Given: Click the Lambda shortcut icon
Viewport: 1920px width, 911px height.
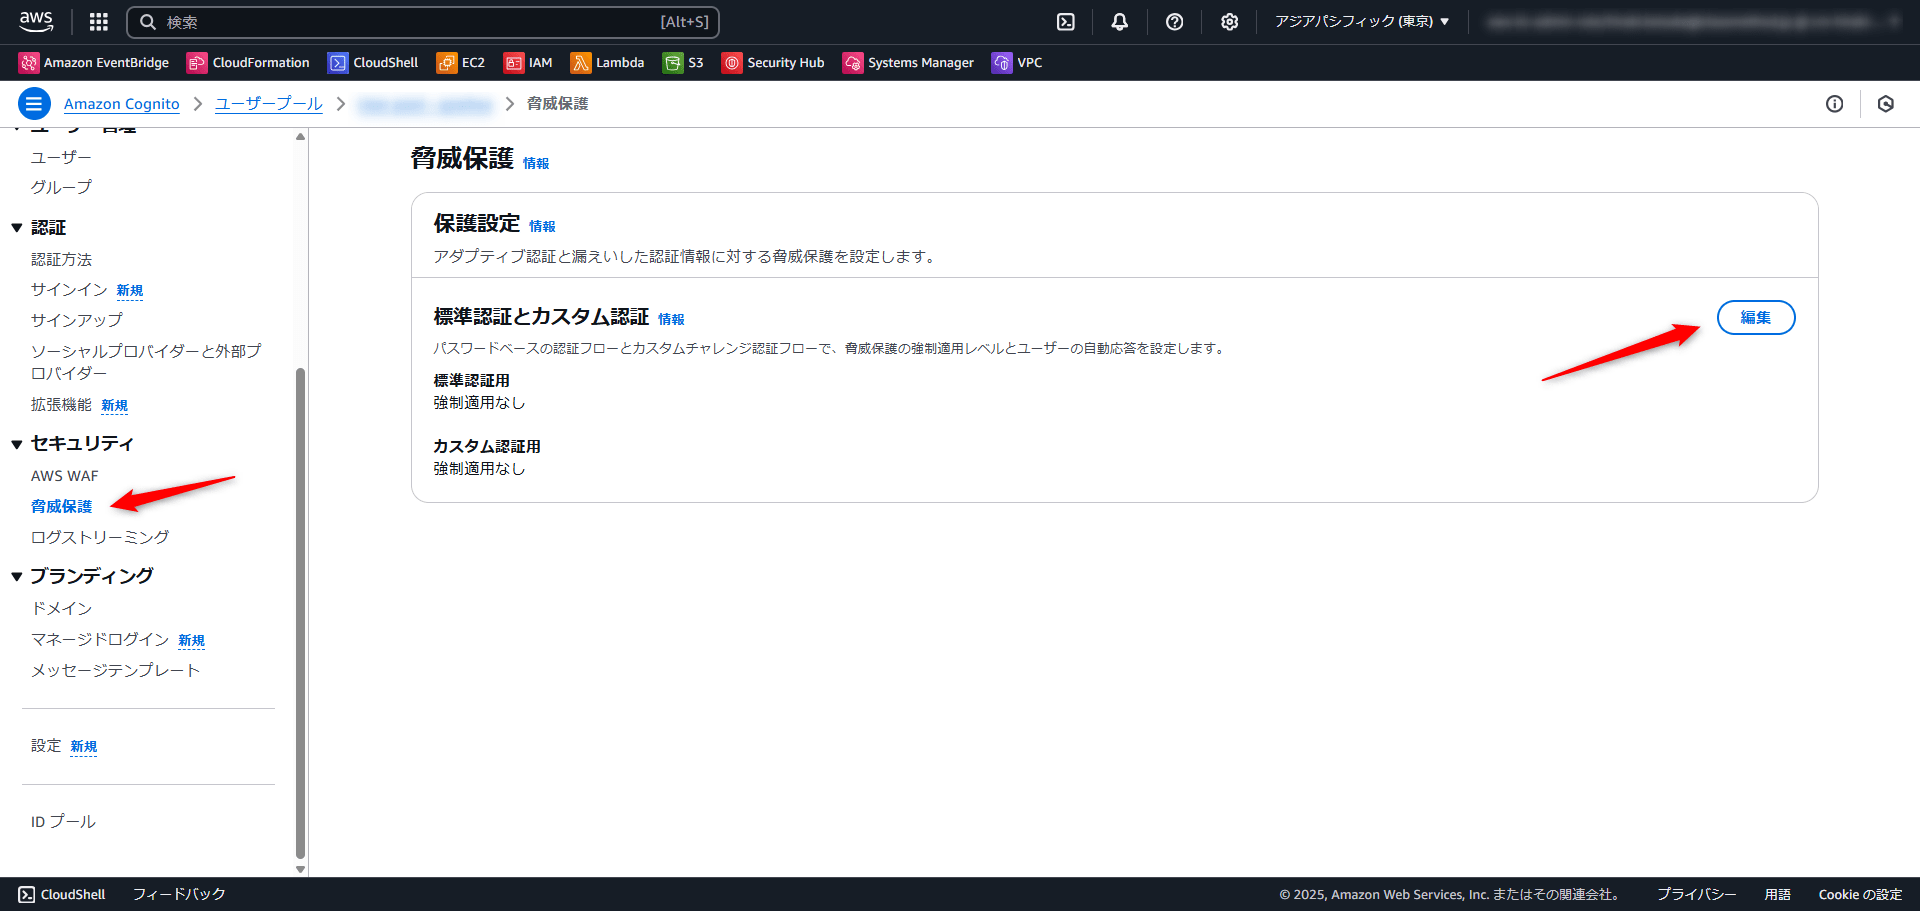Looking at the screenshot, I should pos(580,63).
